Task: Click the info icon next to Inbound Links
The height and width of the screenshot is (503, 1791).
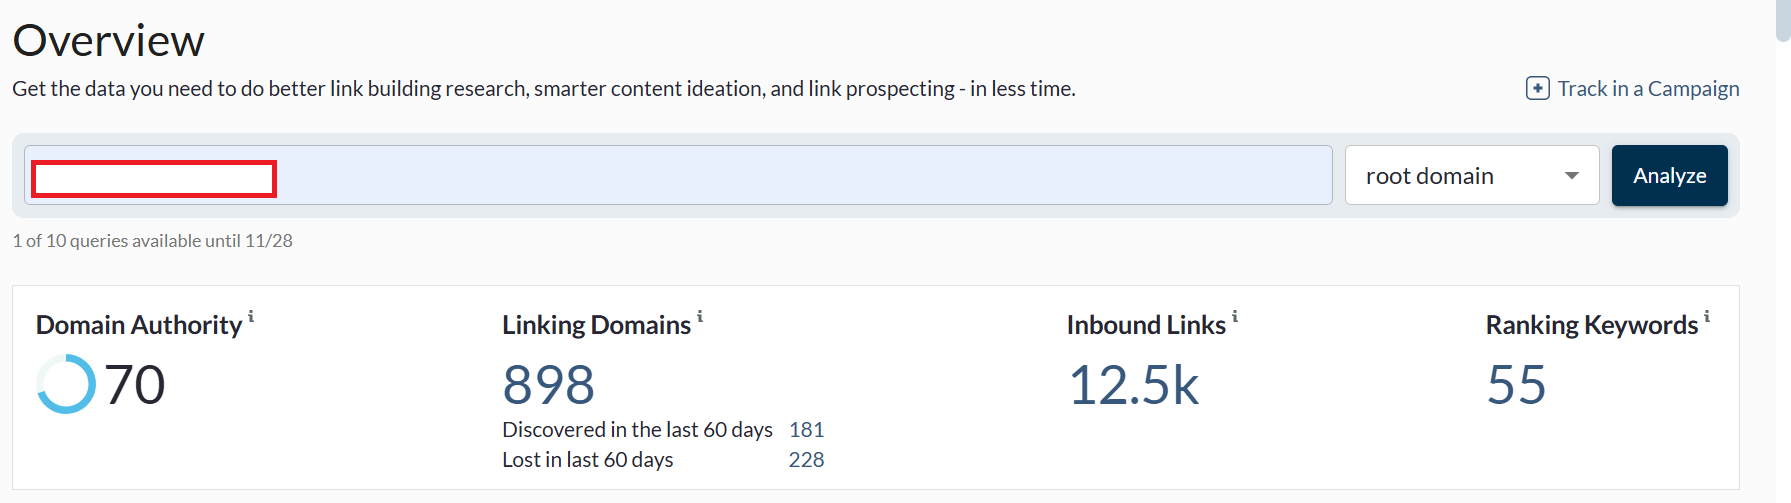Action: point(1235,317)
